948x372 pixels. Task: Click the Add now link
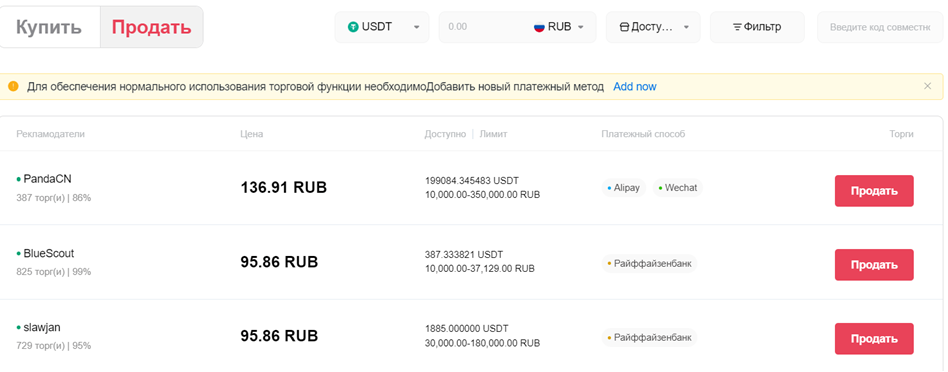(x=635, y=86)
